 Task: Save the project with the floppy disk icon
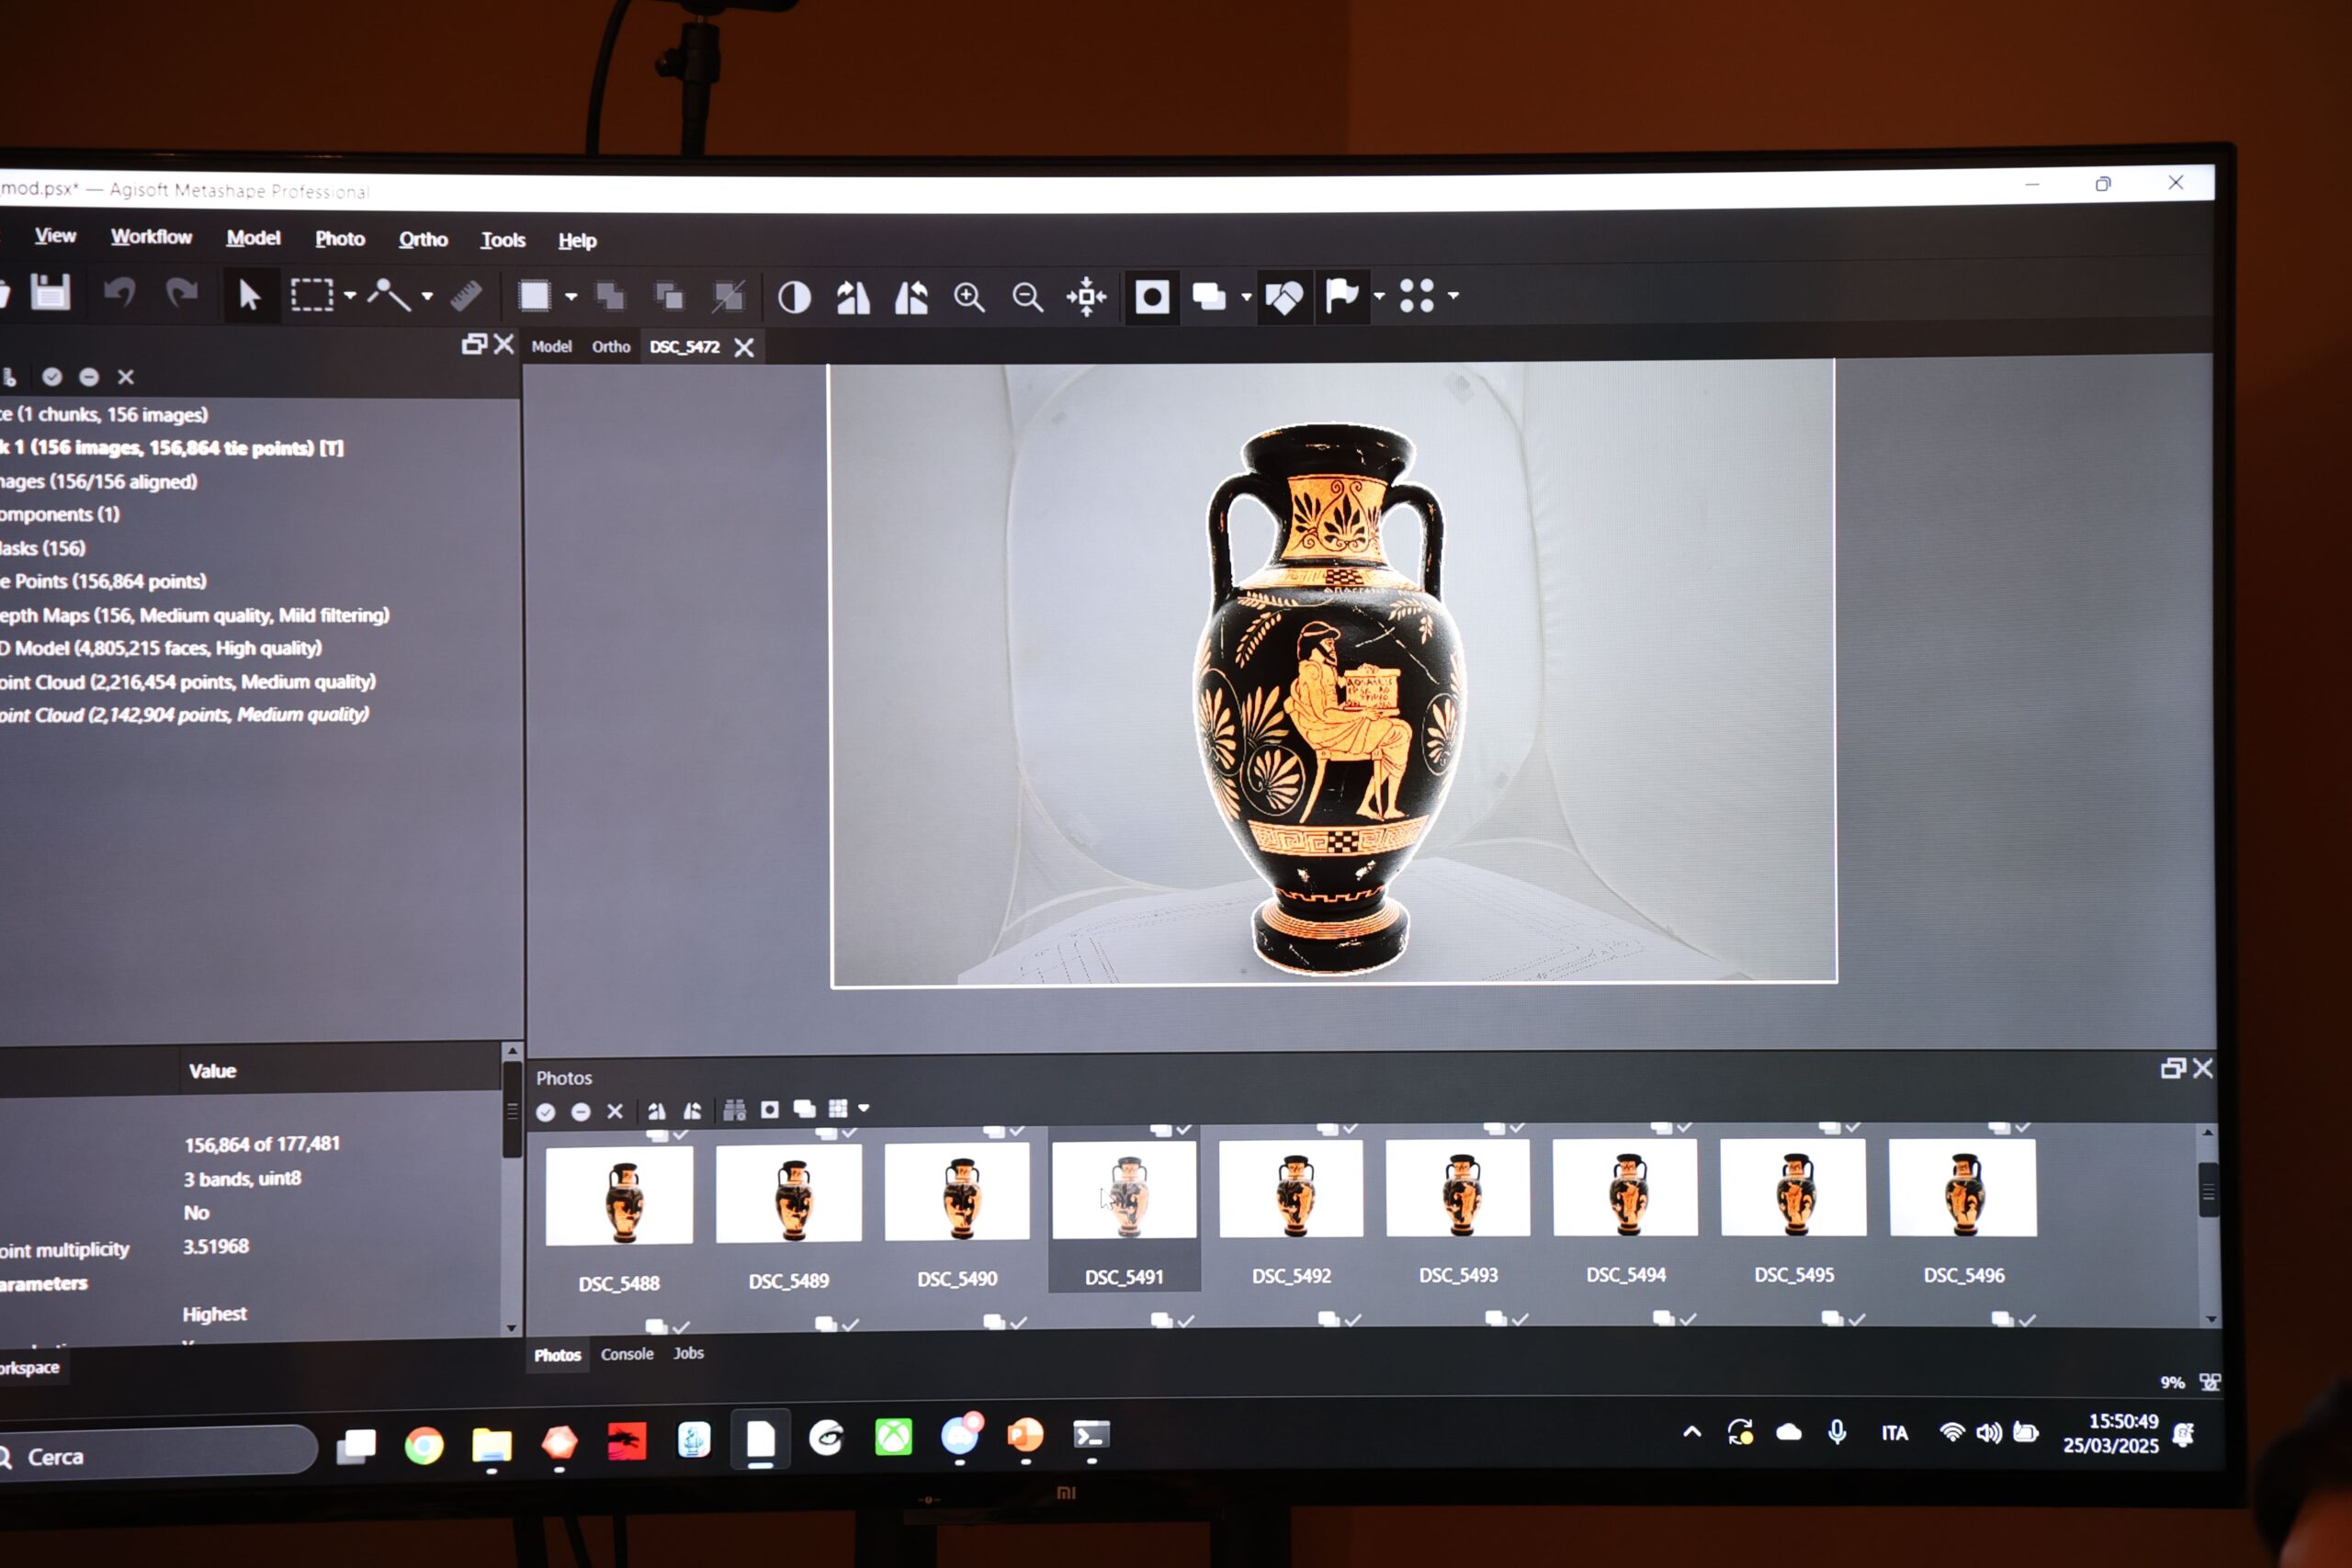coord(50,293)
